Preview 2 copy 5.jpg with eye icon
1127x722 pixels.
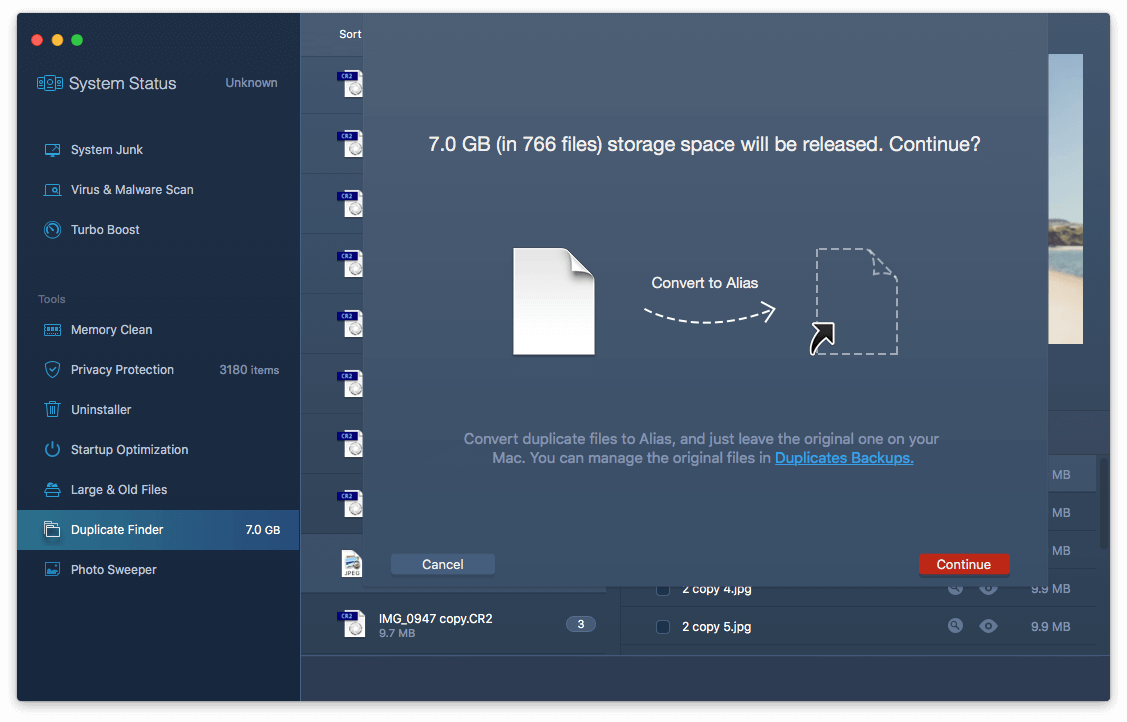click(988, 626)
